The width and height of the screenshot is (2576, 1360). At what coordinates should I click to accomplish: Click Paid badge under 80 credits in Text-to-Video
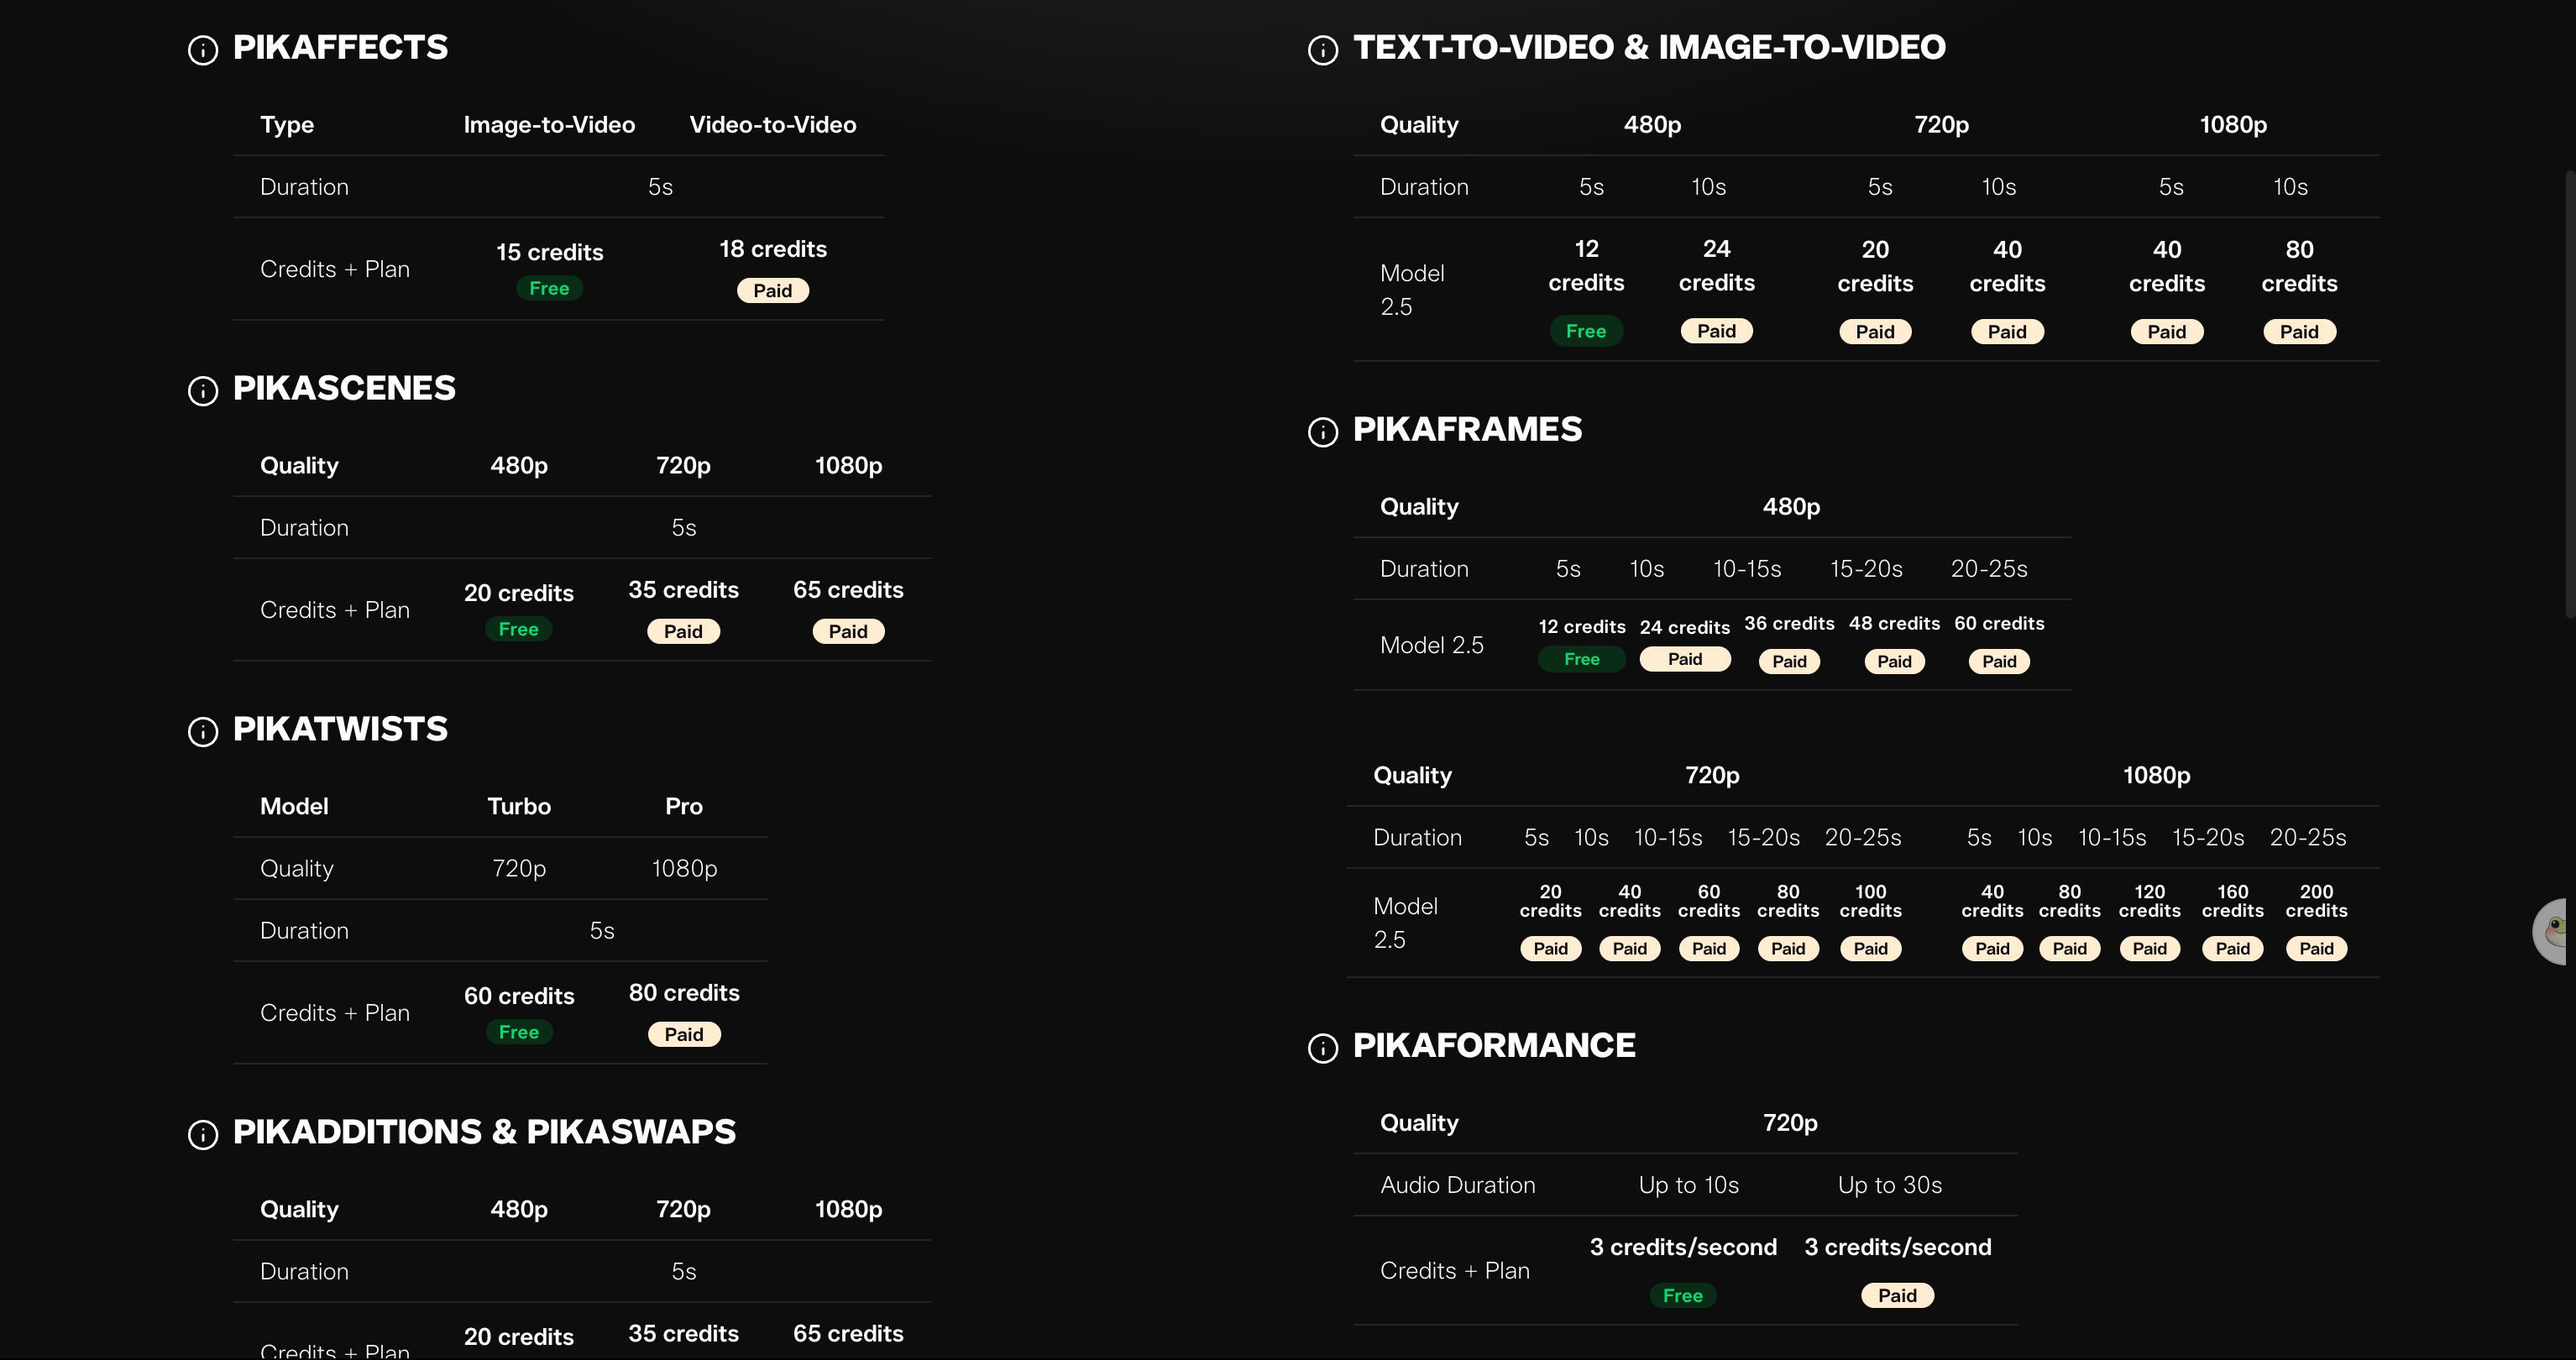pos(2299,332)
